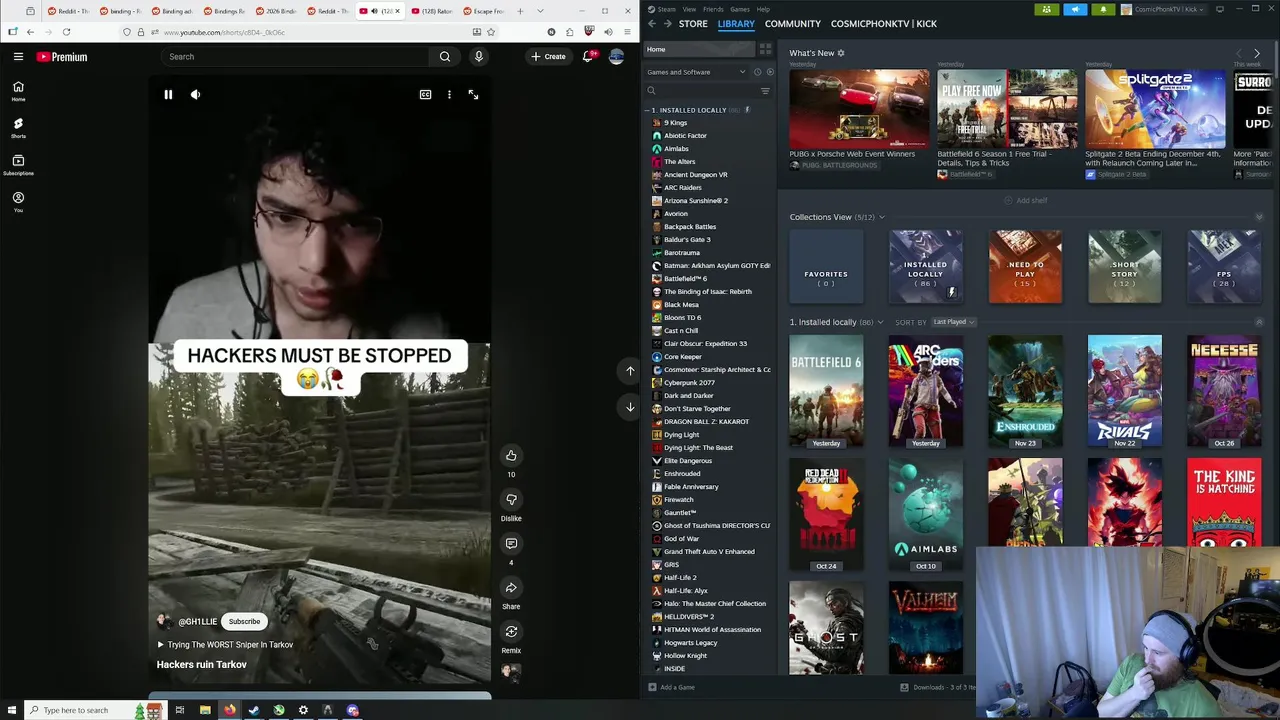
Task: Share the Short
Action: click(x=511, y=588)
